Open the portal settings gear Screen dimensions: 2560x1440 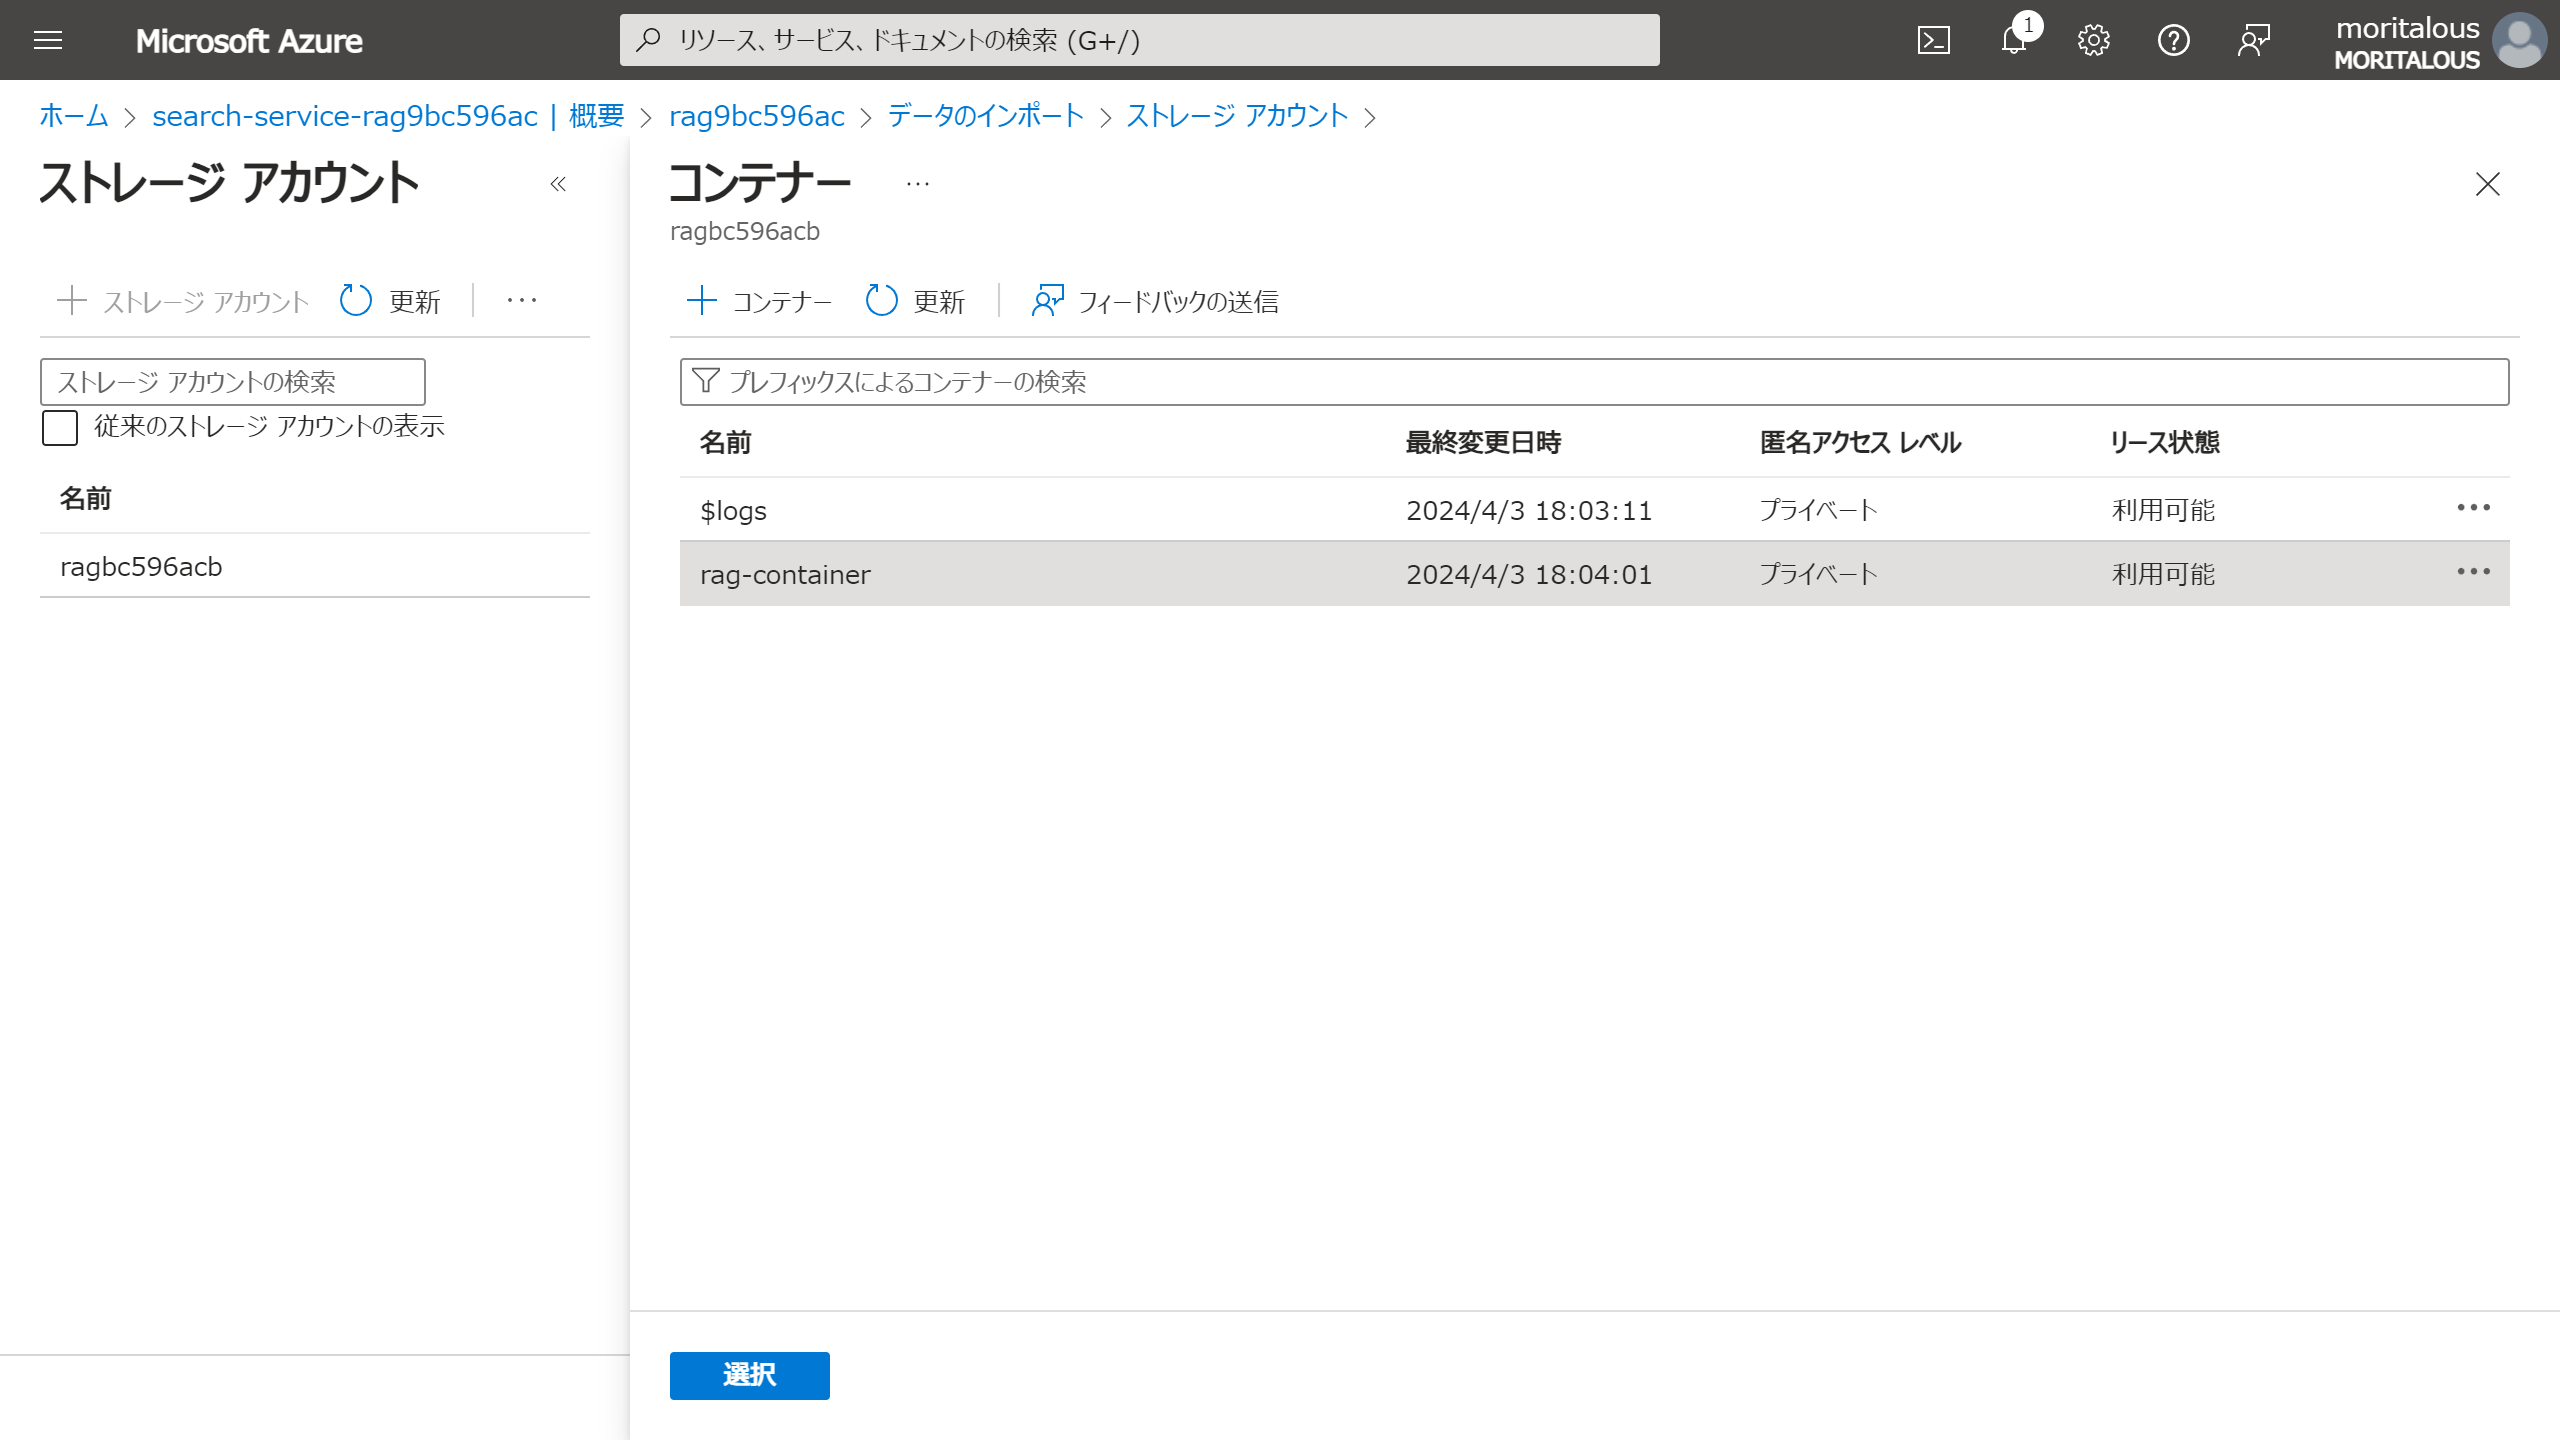pos(2093,40)
